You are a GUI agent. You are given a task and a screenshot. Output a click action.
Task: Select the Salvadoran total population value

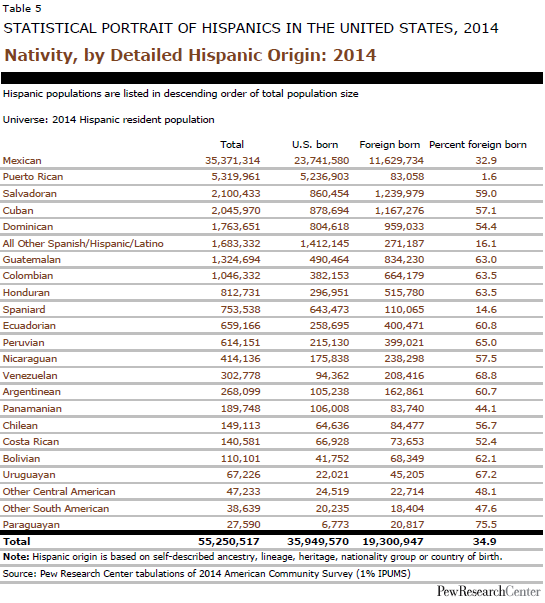(236, 193)
